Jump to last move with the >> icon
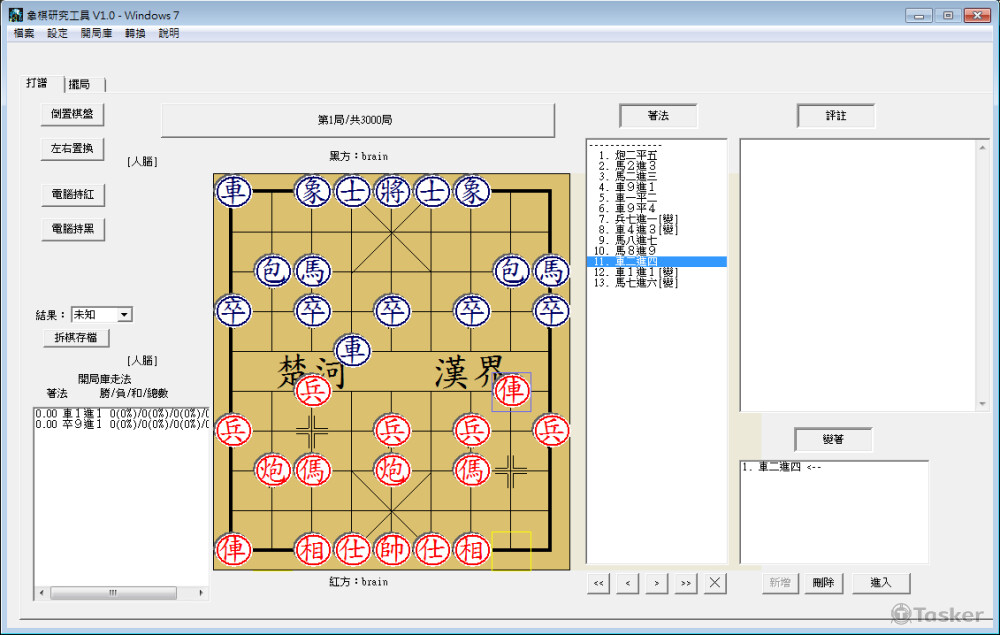This screenshot has width=1000, height=635. click(686, 583)
